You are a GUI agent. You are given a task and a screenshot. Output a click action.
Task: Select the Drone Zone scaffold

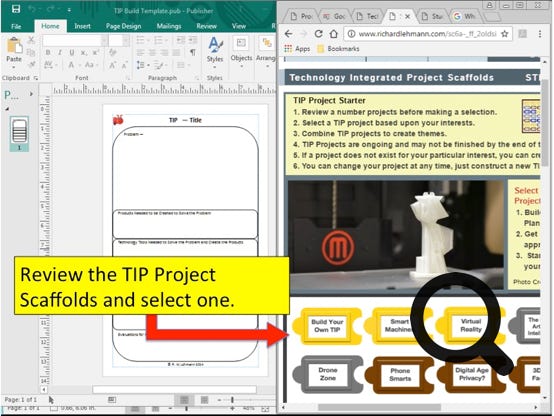(328, 374)
